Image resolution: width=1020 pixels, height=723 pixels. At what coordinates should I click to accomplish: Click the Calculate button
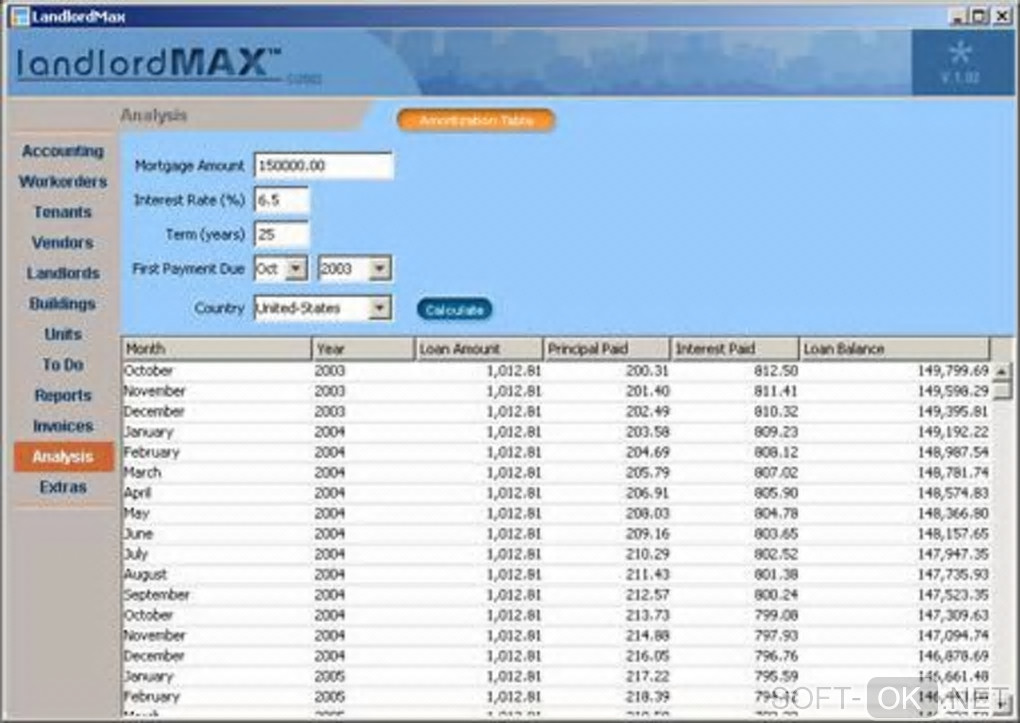click(x=454, y=310)
